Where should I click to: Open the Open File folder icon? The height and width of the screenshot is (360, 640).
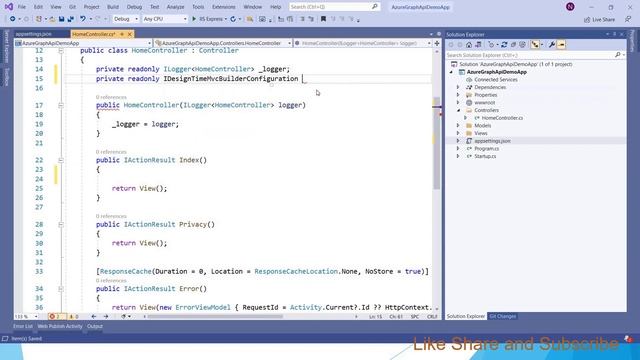click(x=52, y=19)
